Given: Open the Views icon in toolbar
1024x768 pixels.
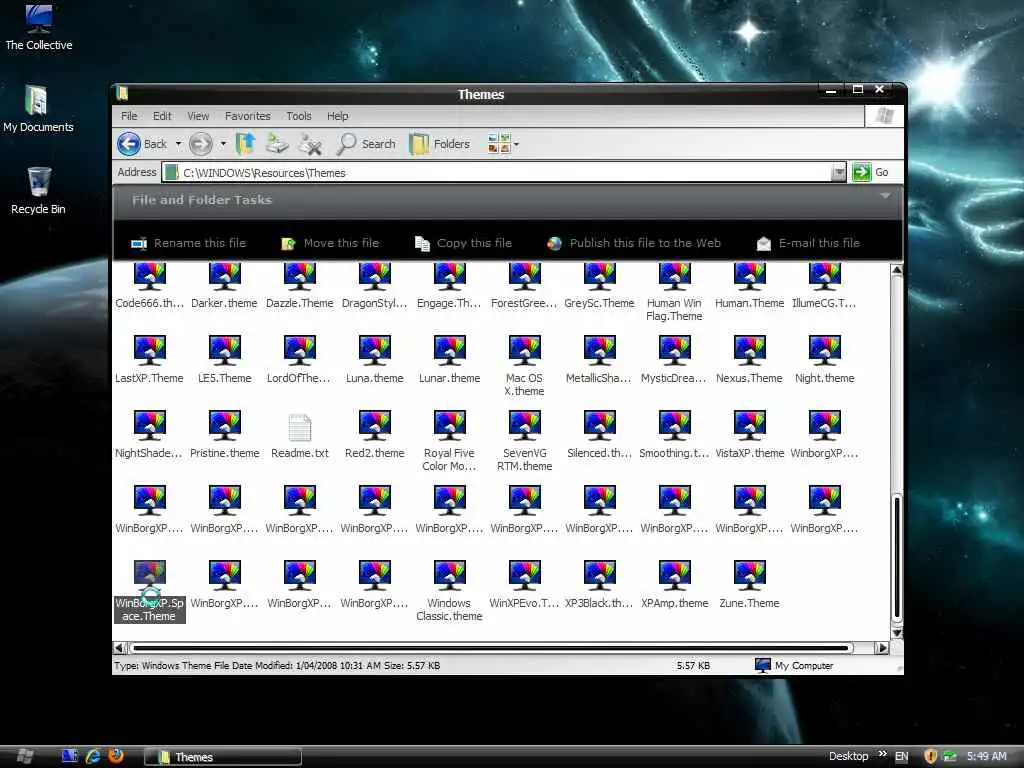Looking at the screenshot, I should click(499, 144).
